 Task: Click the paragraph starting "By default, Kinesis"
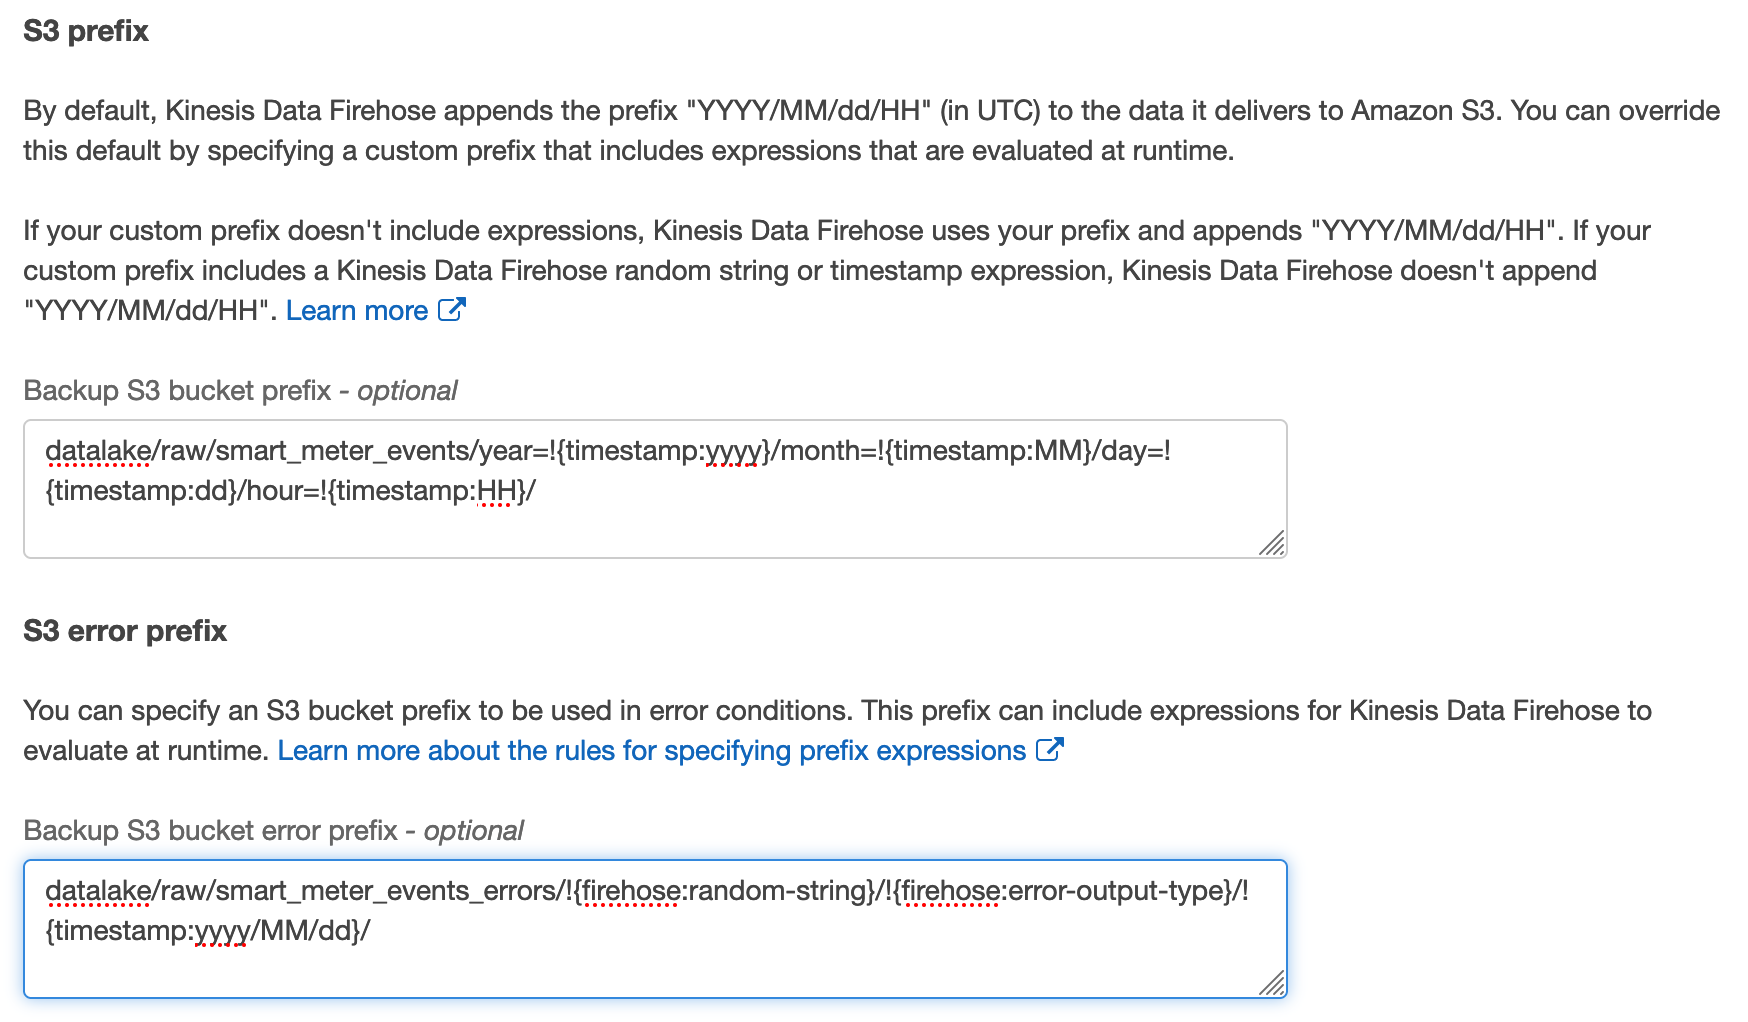pos(872,131)
